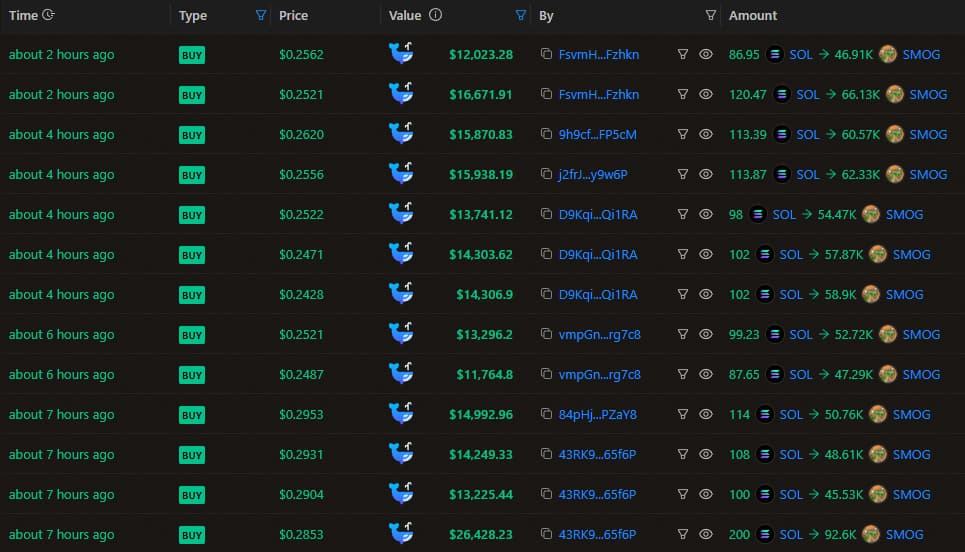Toggle the eye icon in $16,671.91 row
The image size is (965, 552).
706,94
